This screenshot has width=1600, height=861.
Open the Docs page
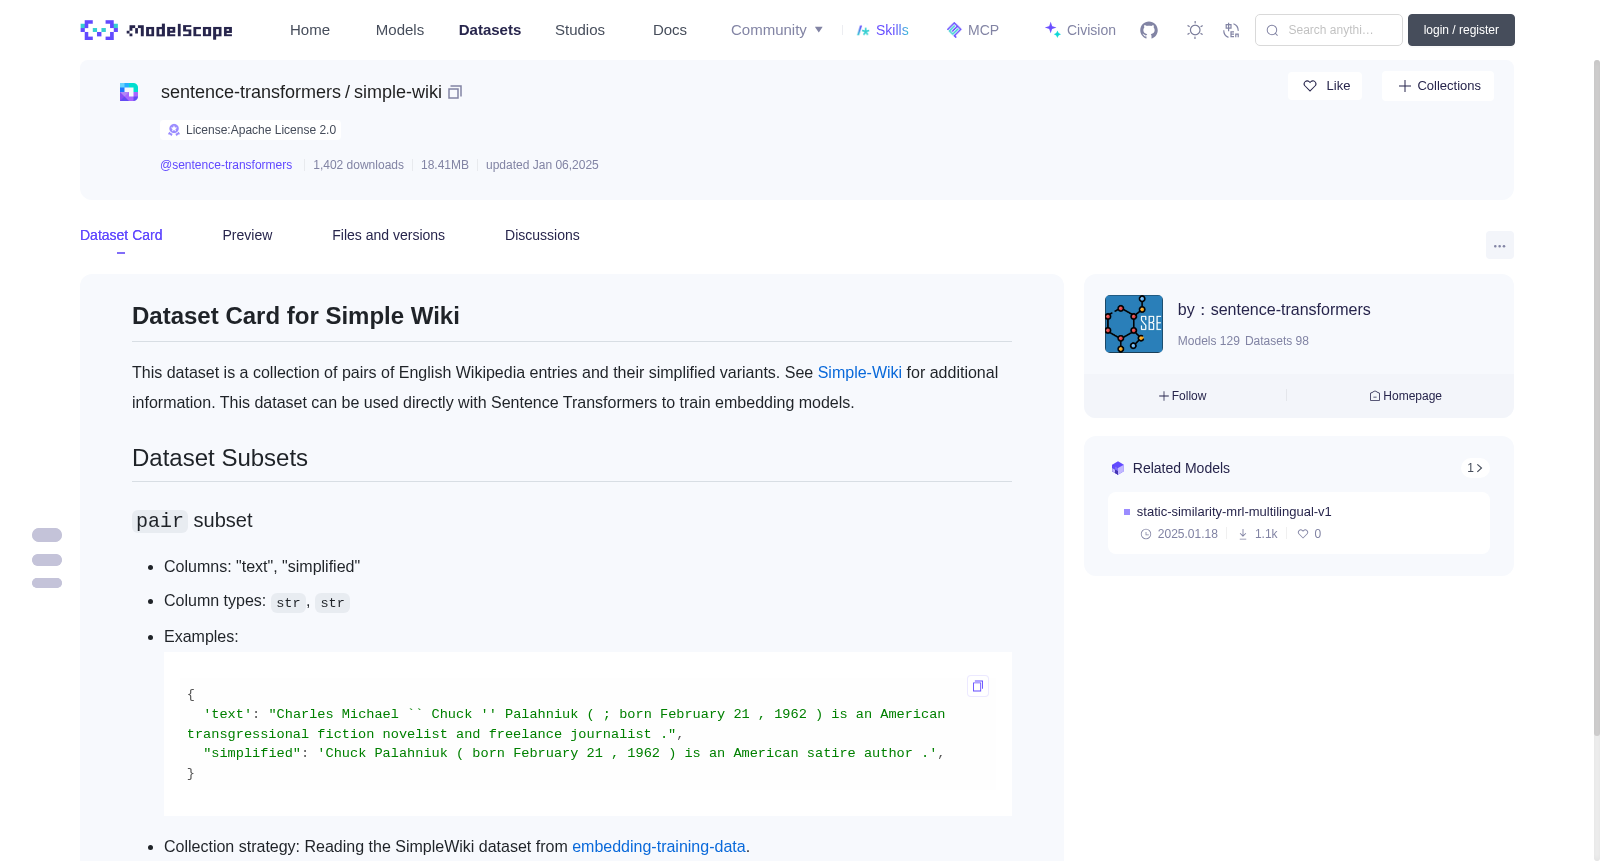(x=670, y=30)
